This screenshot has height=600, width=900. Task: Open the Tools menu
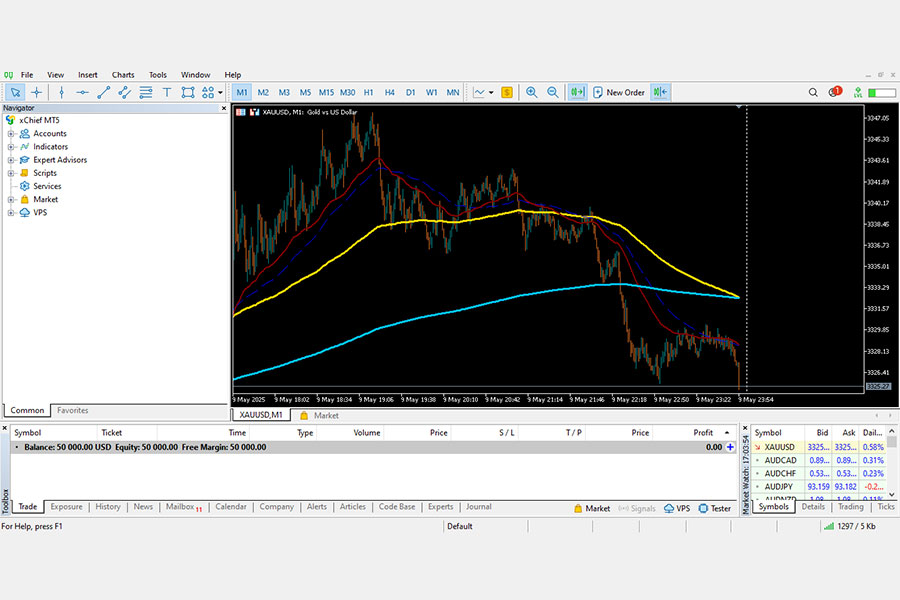point(158,75)
